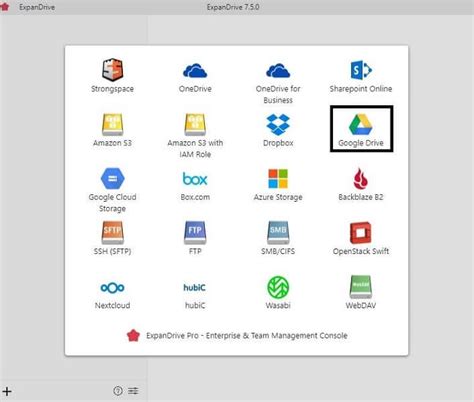
Task: Click the Dropbox icon
Action: [x=278, y=125]
